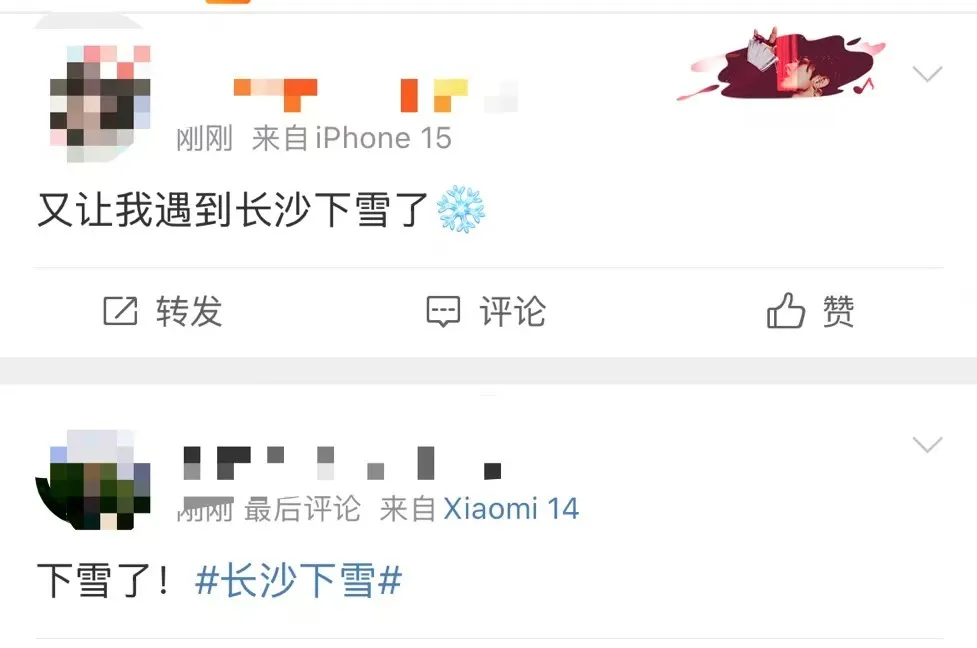Screen dimensions: 977x648
Task: Open the #长沙下雪# hashtag topic
Action: [x=298, y=581]
